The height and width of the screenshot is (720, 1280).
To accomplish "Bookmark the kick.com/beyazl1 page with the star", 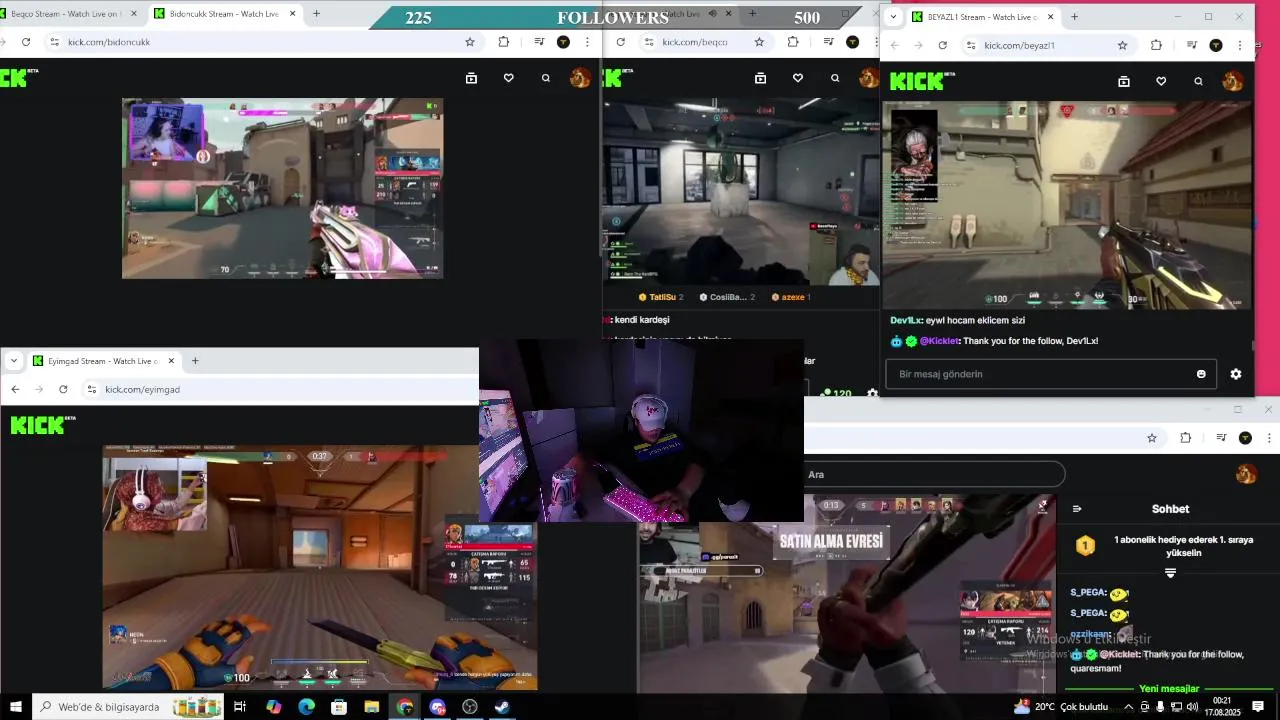I will pos(1123,45).
